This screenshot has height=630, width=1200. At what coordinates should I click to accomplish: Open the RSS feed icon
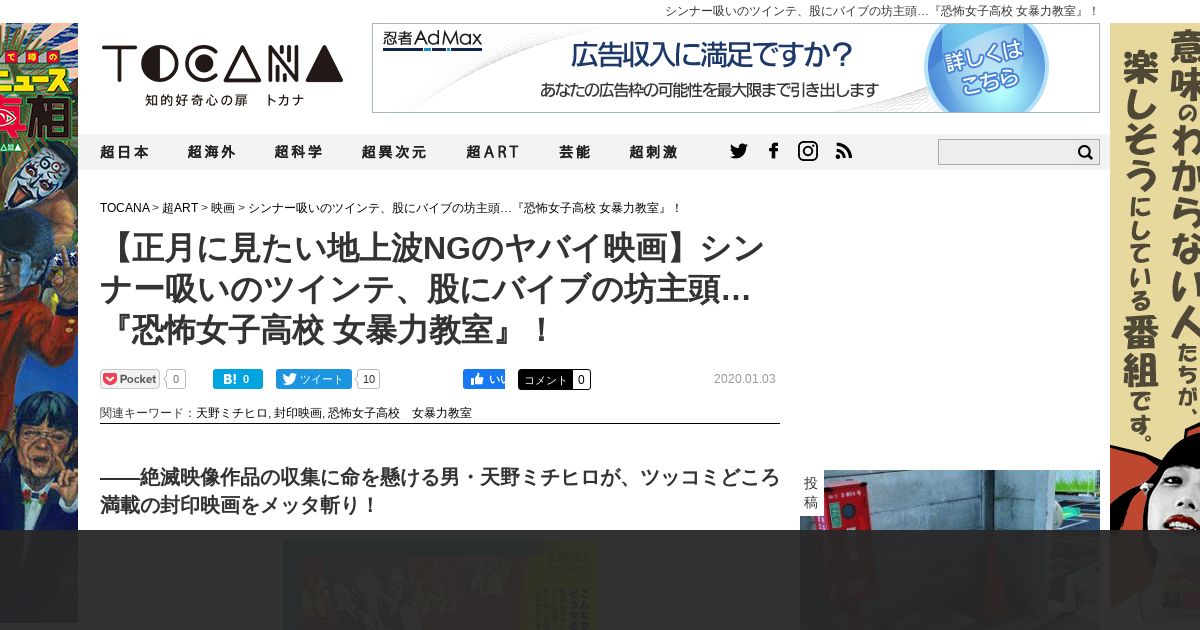pos(844,151)
